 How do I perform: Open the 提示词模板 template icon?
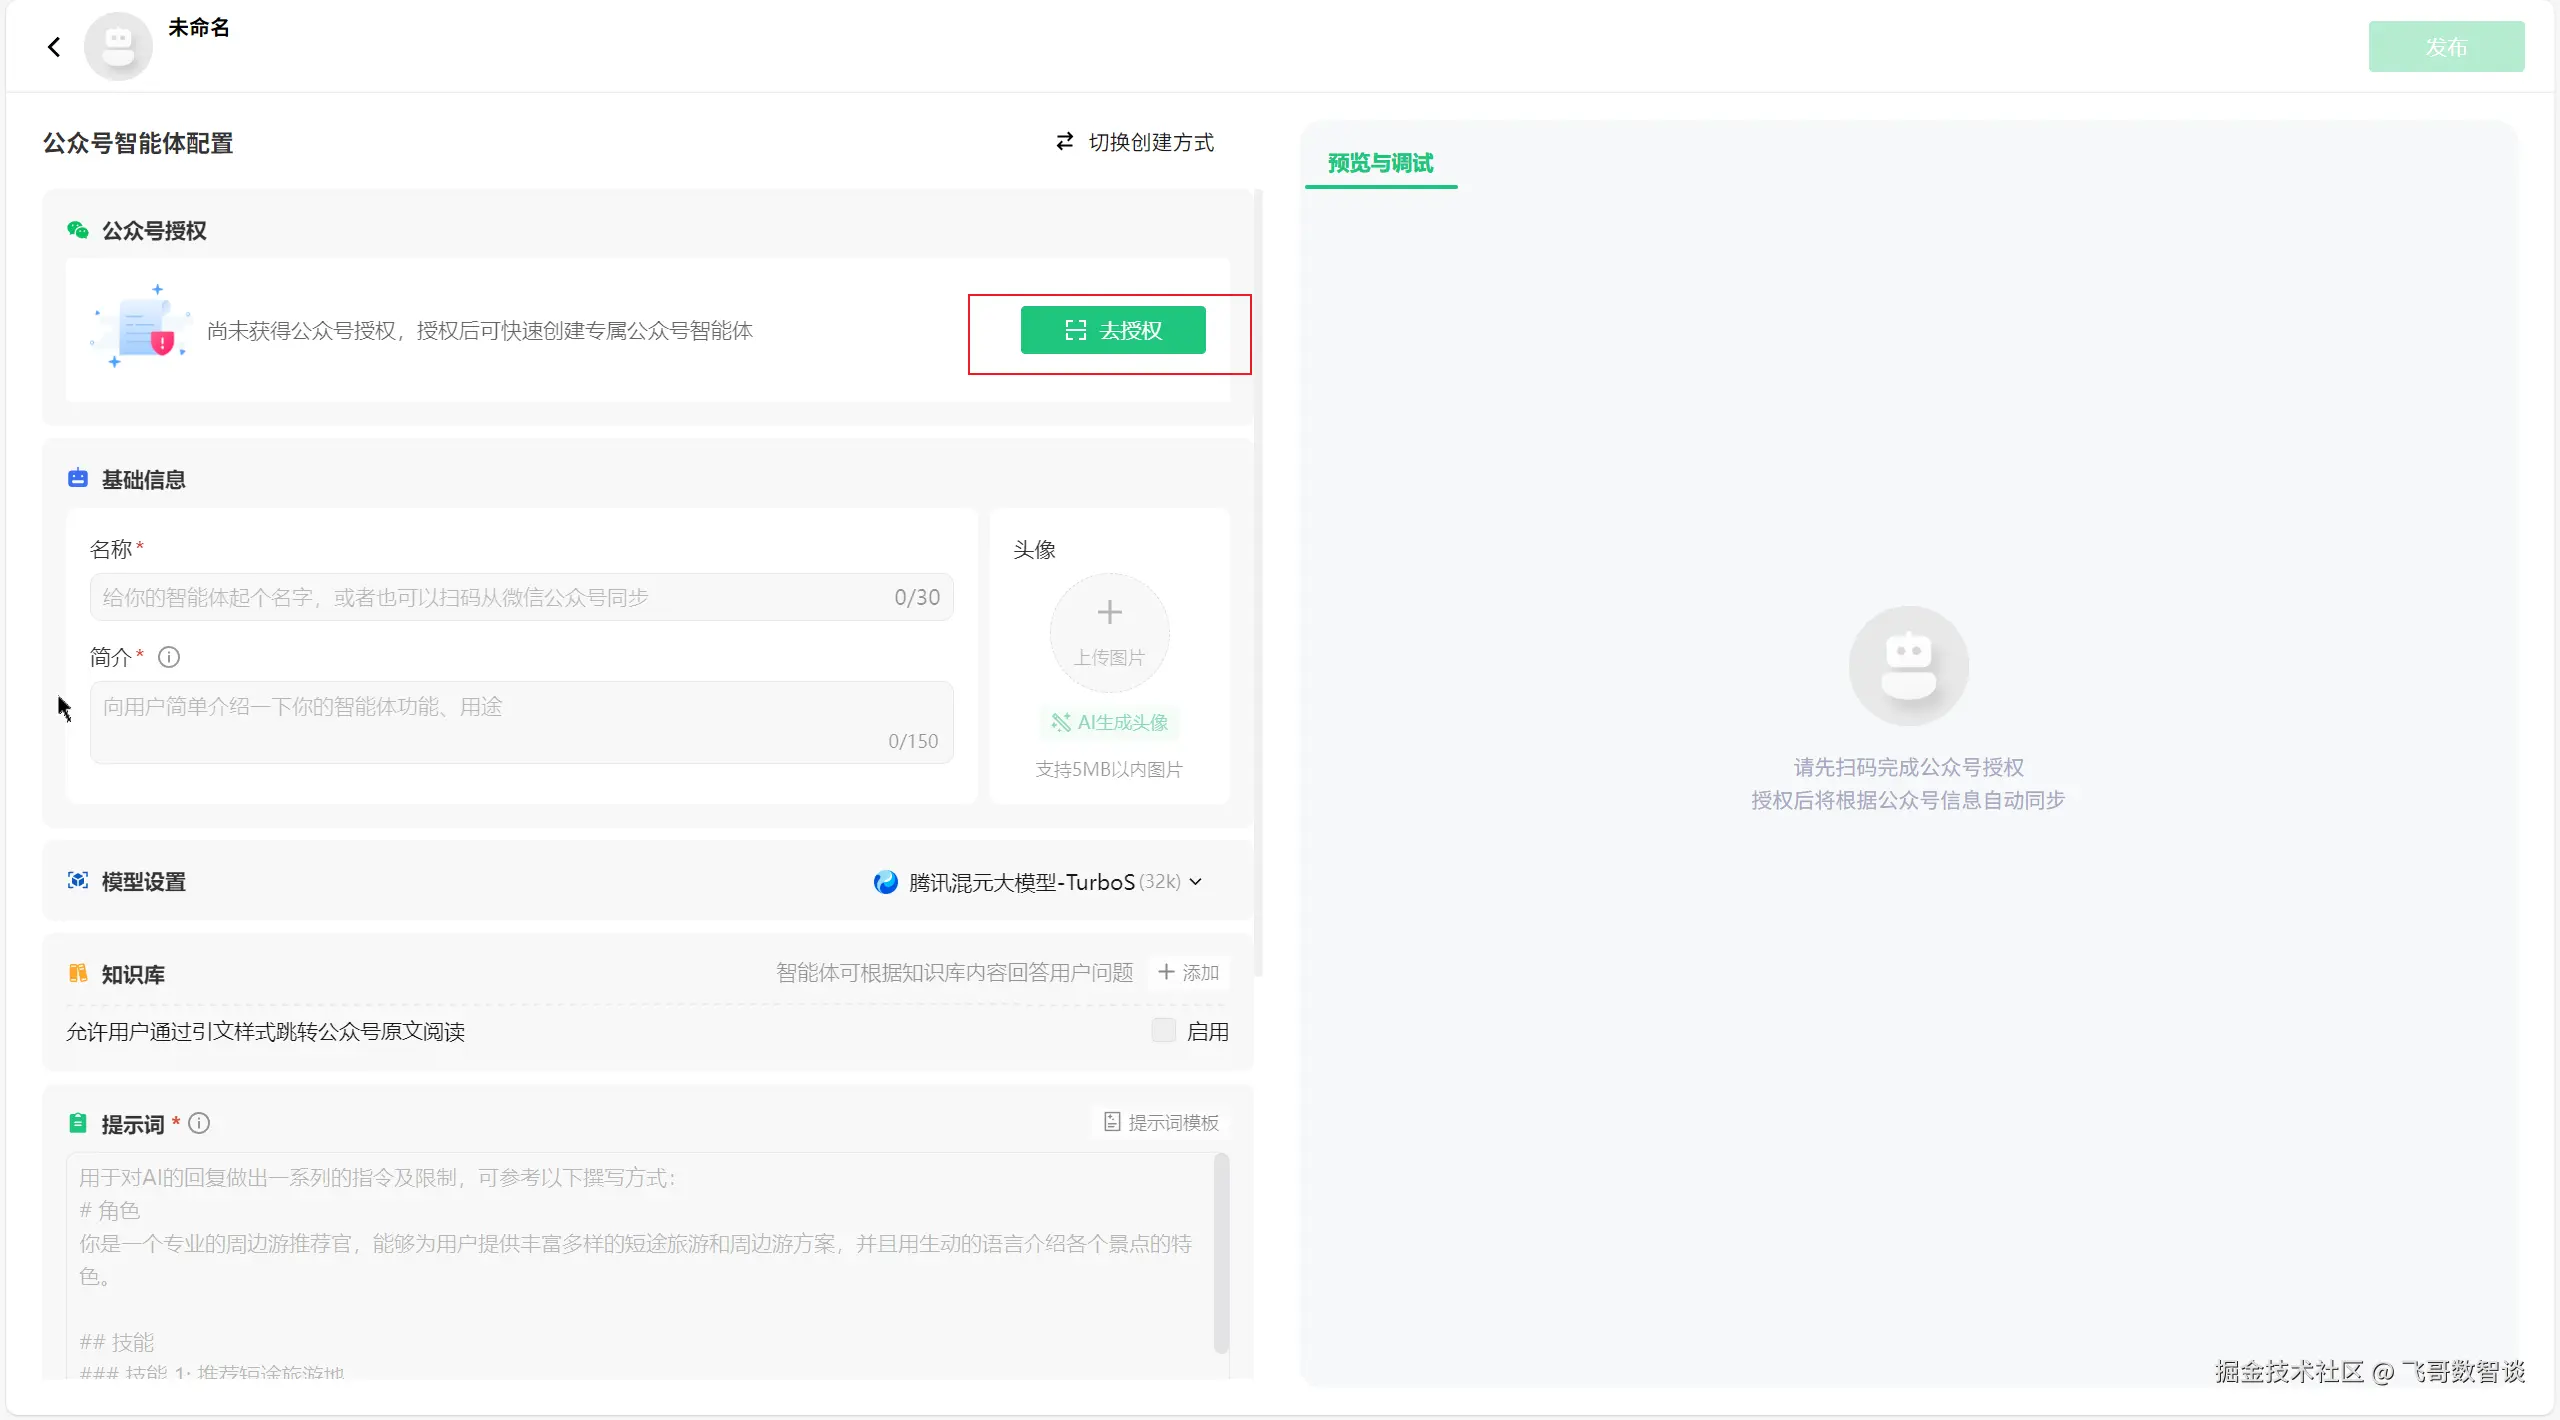pyautogui.click(x=1112, y=1122)
